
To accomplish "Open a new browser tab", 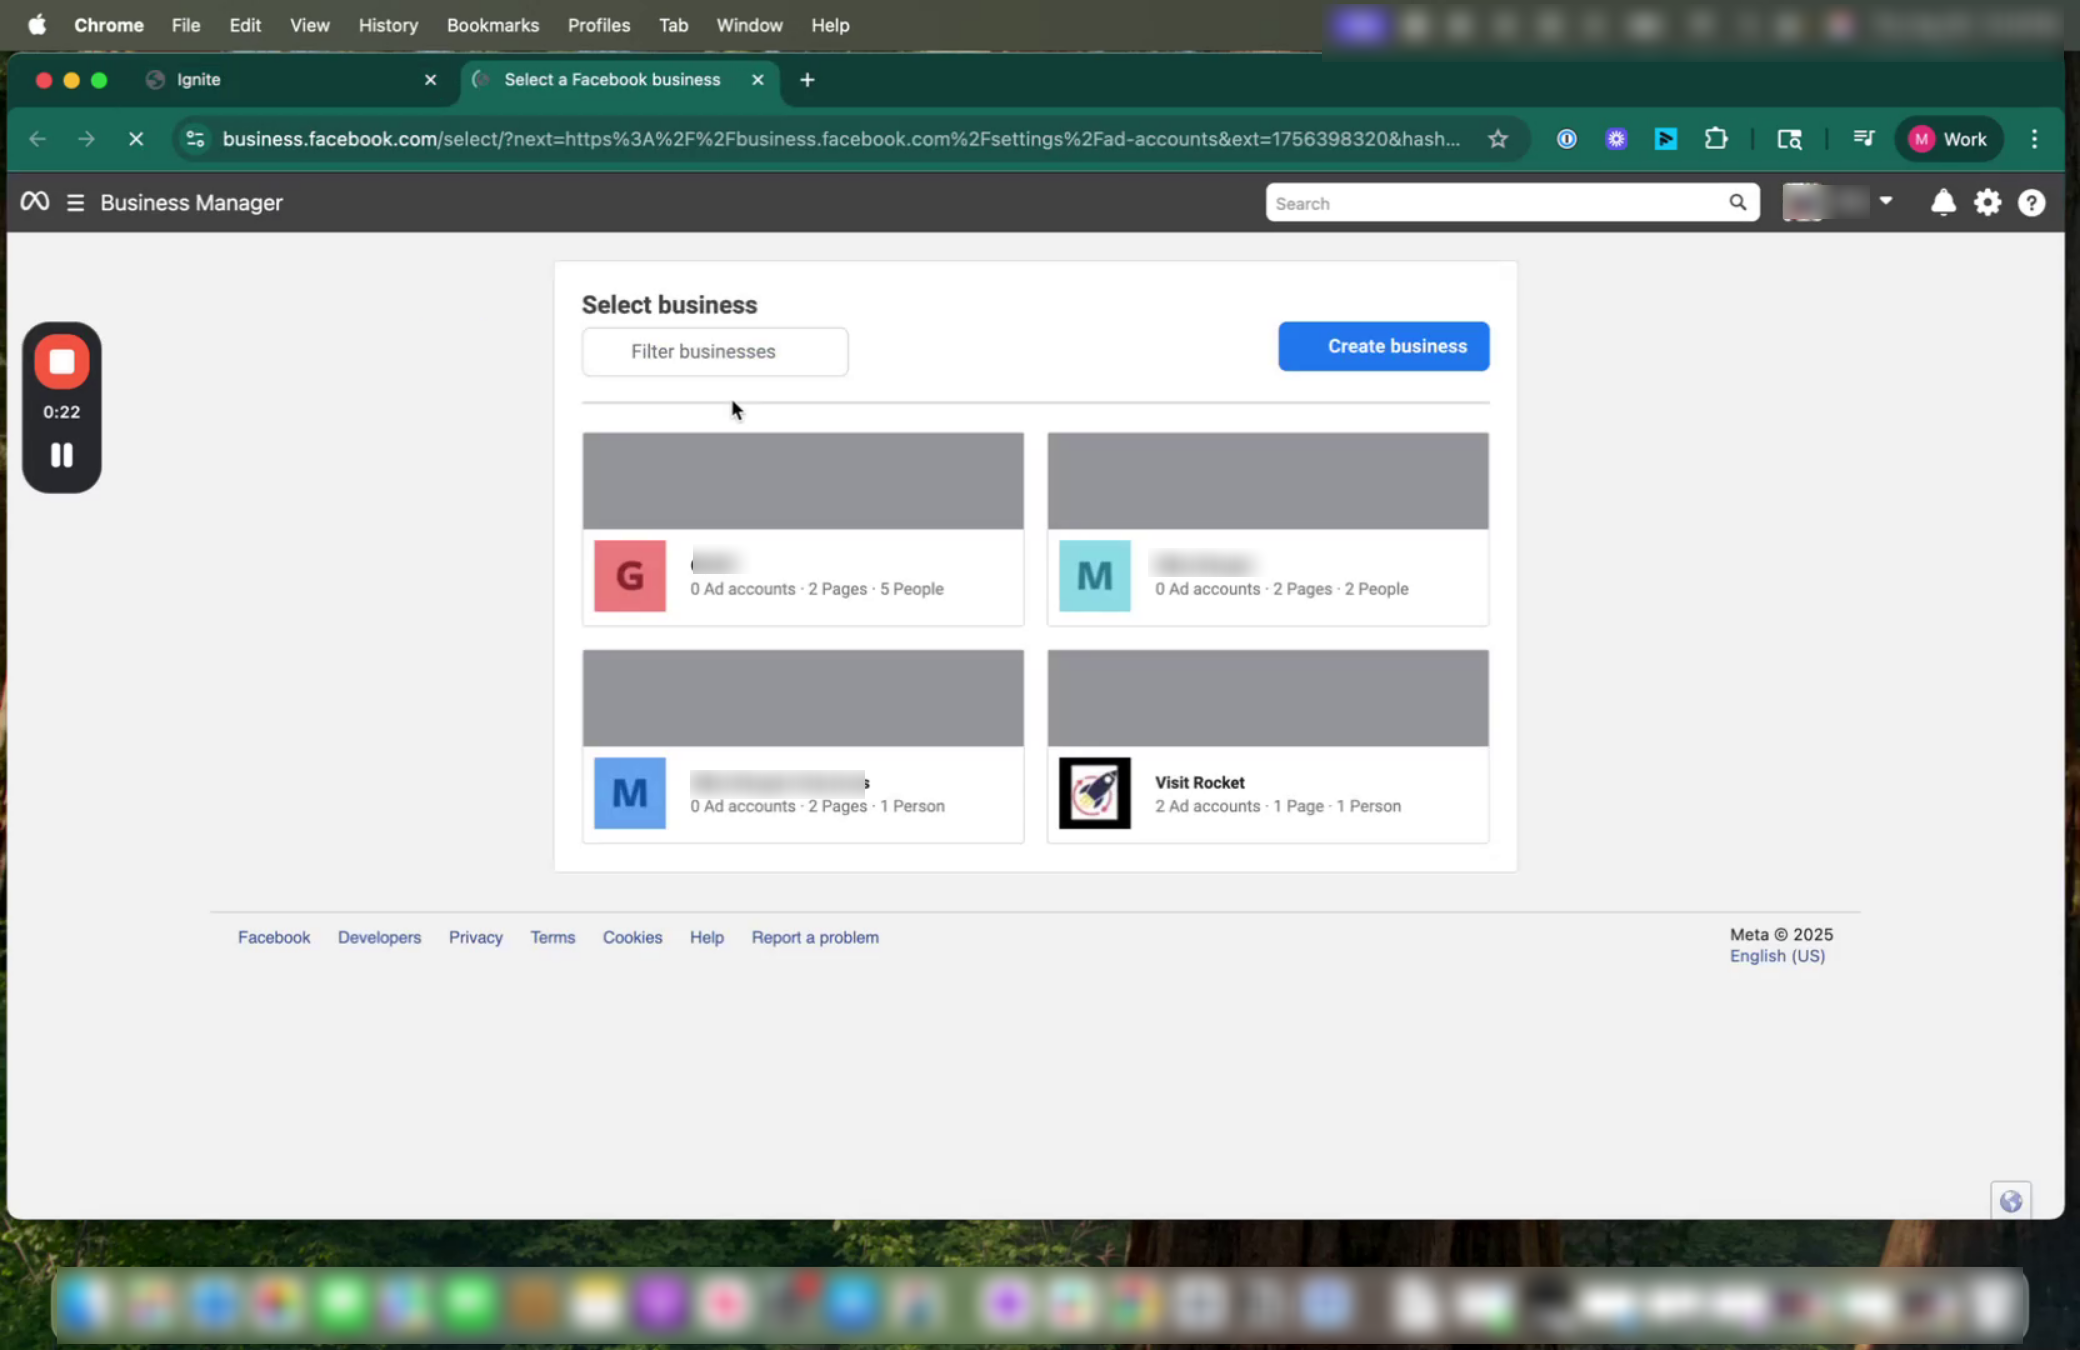I will (807, 80).
